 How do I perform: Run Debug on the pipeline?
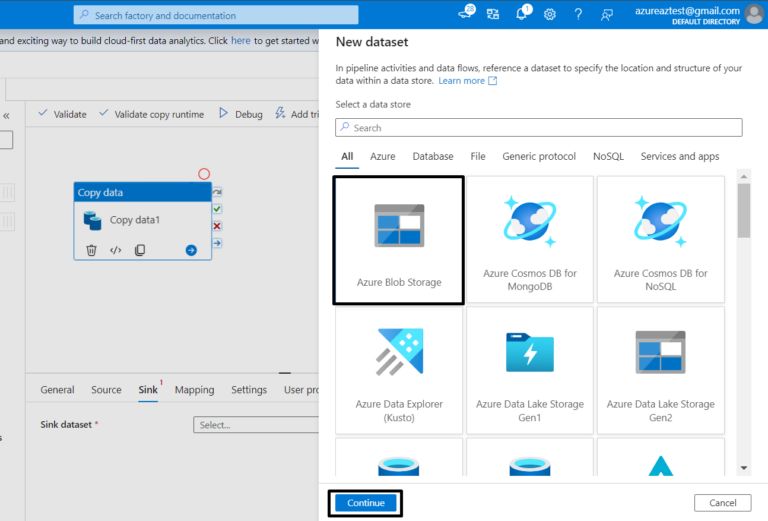(x=240, y=114)
